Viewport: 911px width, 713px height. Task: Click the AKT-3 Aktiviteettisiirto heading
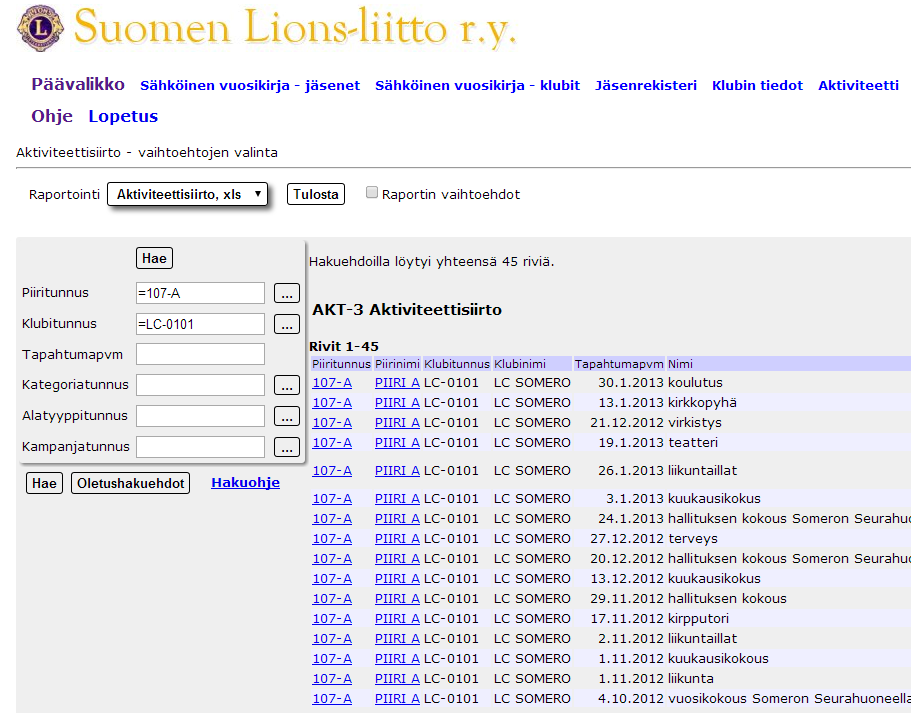pyautogui.click(x=407, y=310)
